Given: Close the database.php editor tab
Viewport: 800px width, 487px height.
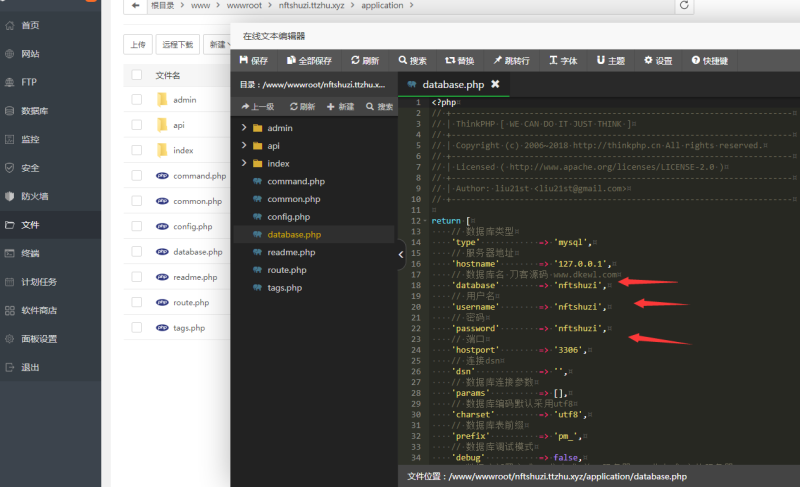Looking at the screenshot, I should (x=495, y=84).
